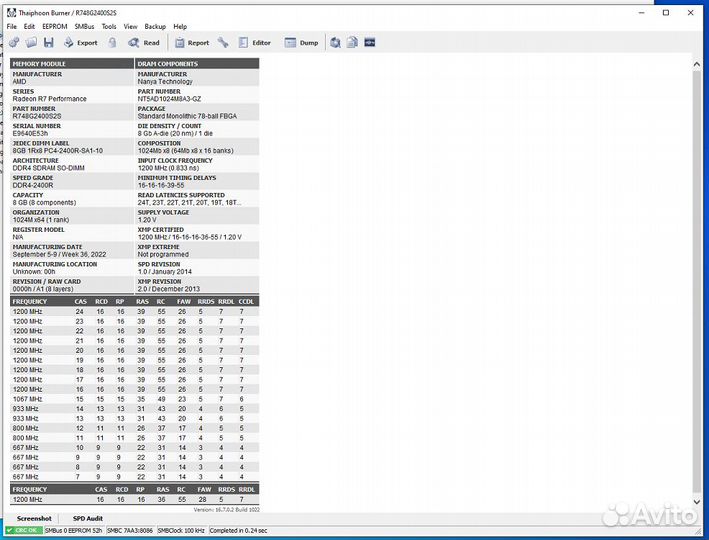Open the Help menu
Viewport: 709px width, 540px height.
180,26
